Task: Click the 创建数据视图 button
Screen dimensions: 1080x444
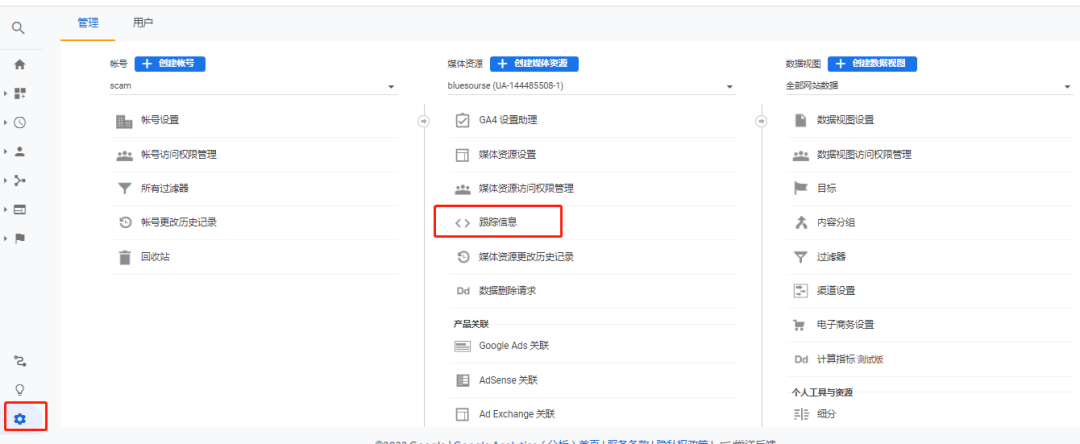Action: click(x=872, y=63)
